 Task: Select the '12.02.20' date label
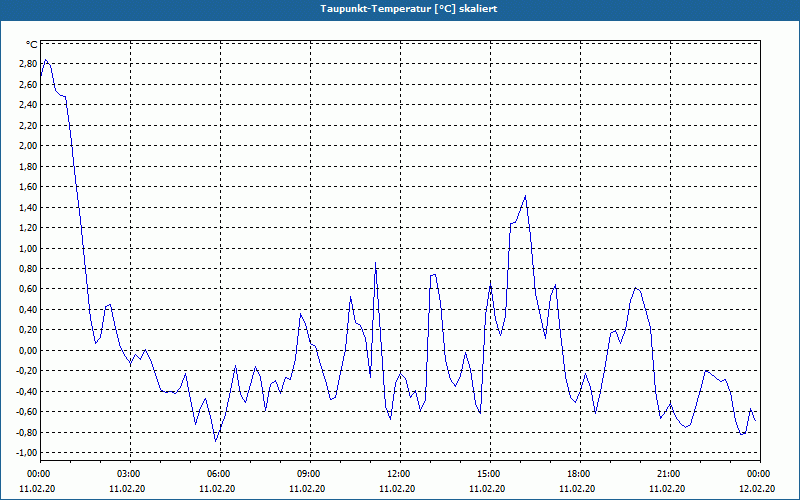757,489
